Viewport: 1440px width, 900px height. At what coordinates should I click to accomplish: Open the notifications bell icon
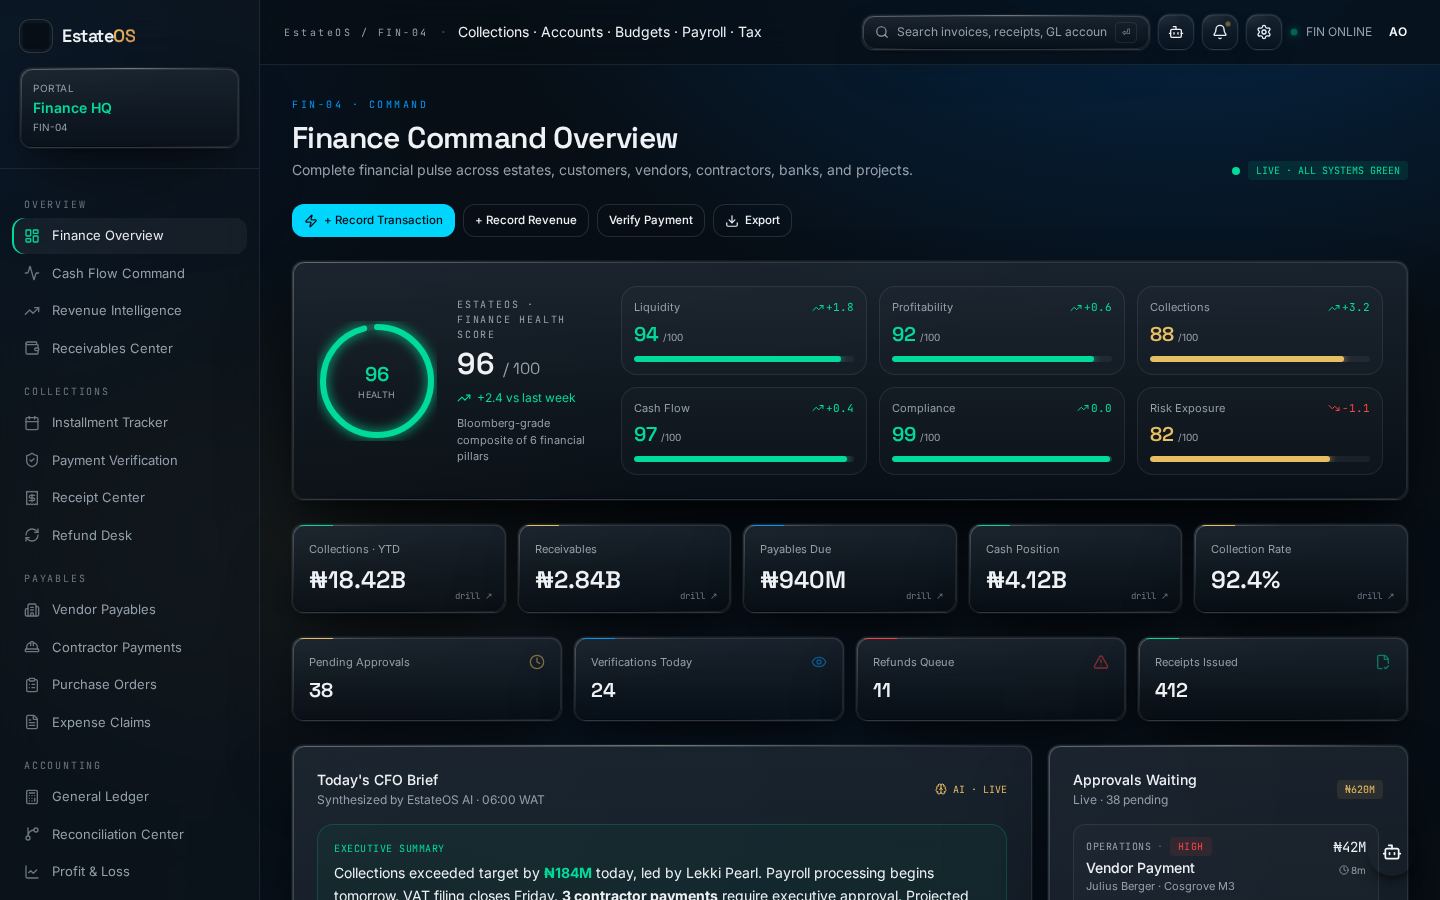tap(1220, 32)
